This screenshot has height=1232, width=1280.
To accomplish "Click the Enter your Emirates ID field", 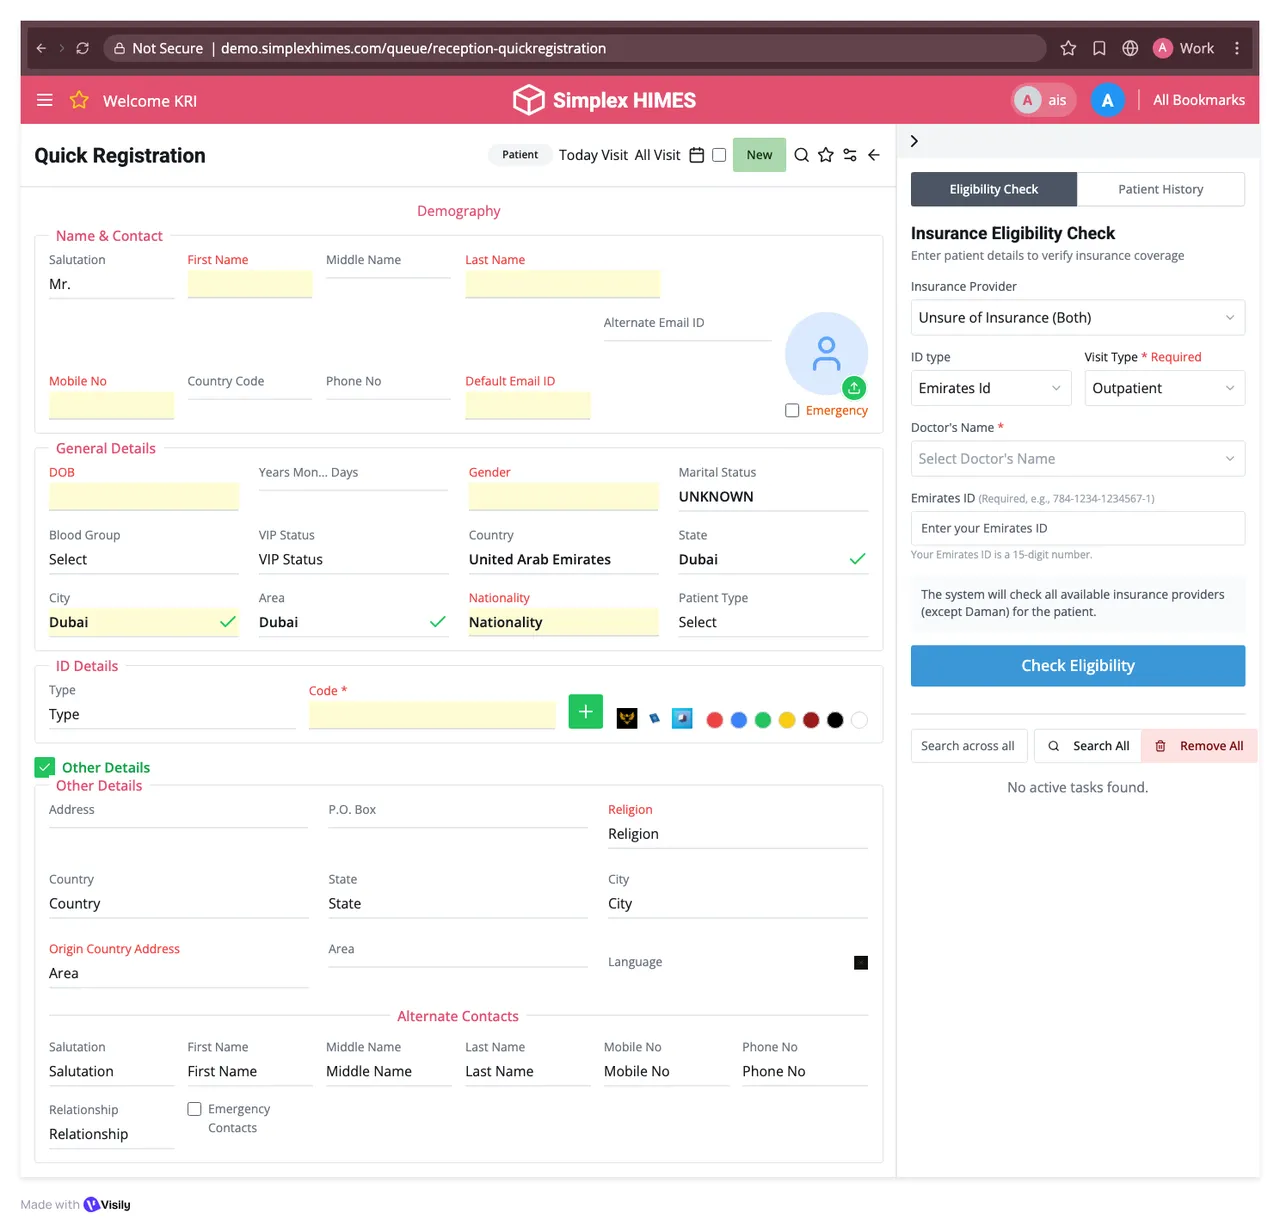I will (x=1078, y=528).
